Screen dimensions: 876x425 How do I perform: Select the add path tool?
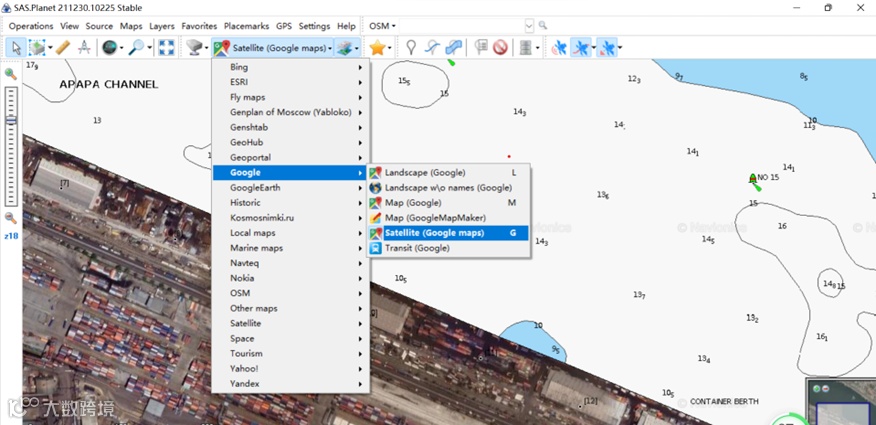click(432, 48)
